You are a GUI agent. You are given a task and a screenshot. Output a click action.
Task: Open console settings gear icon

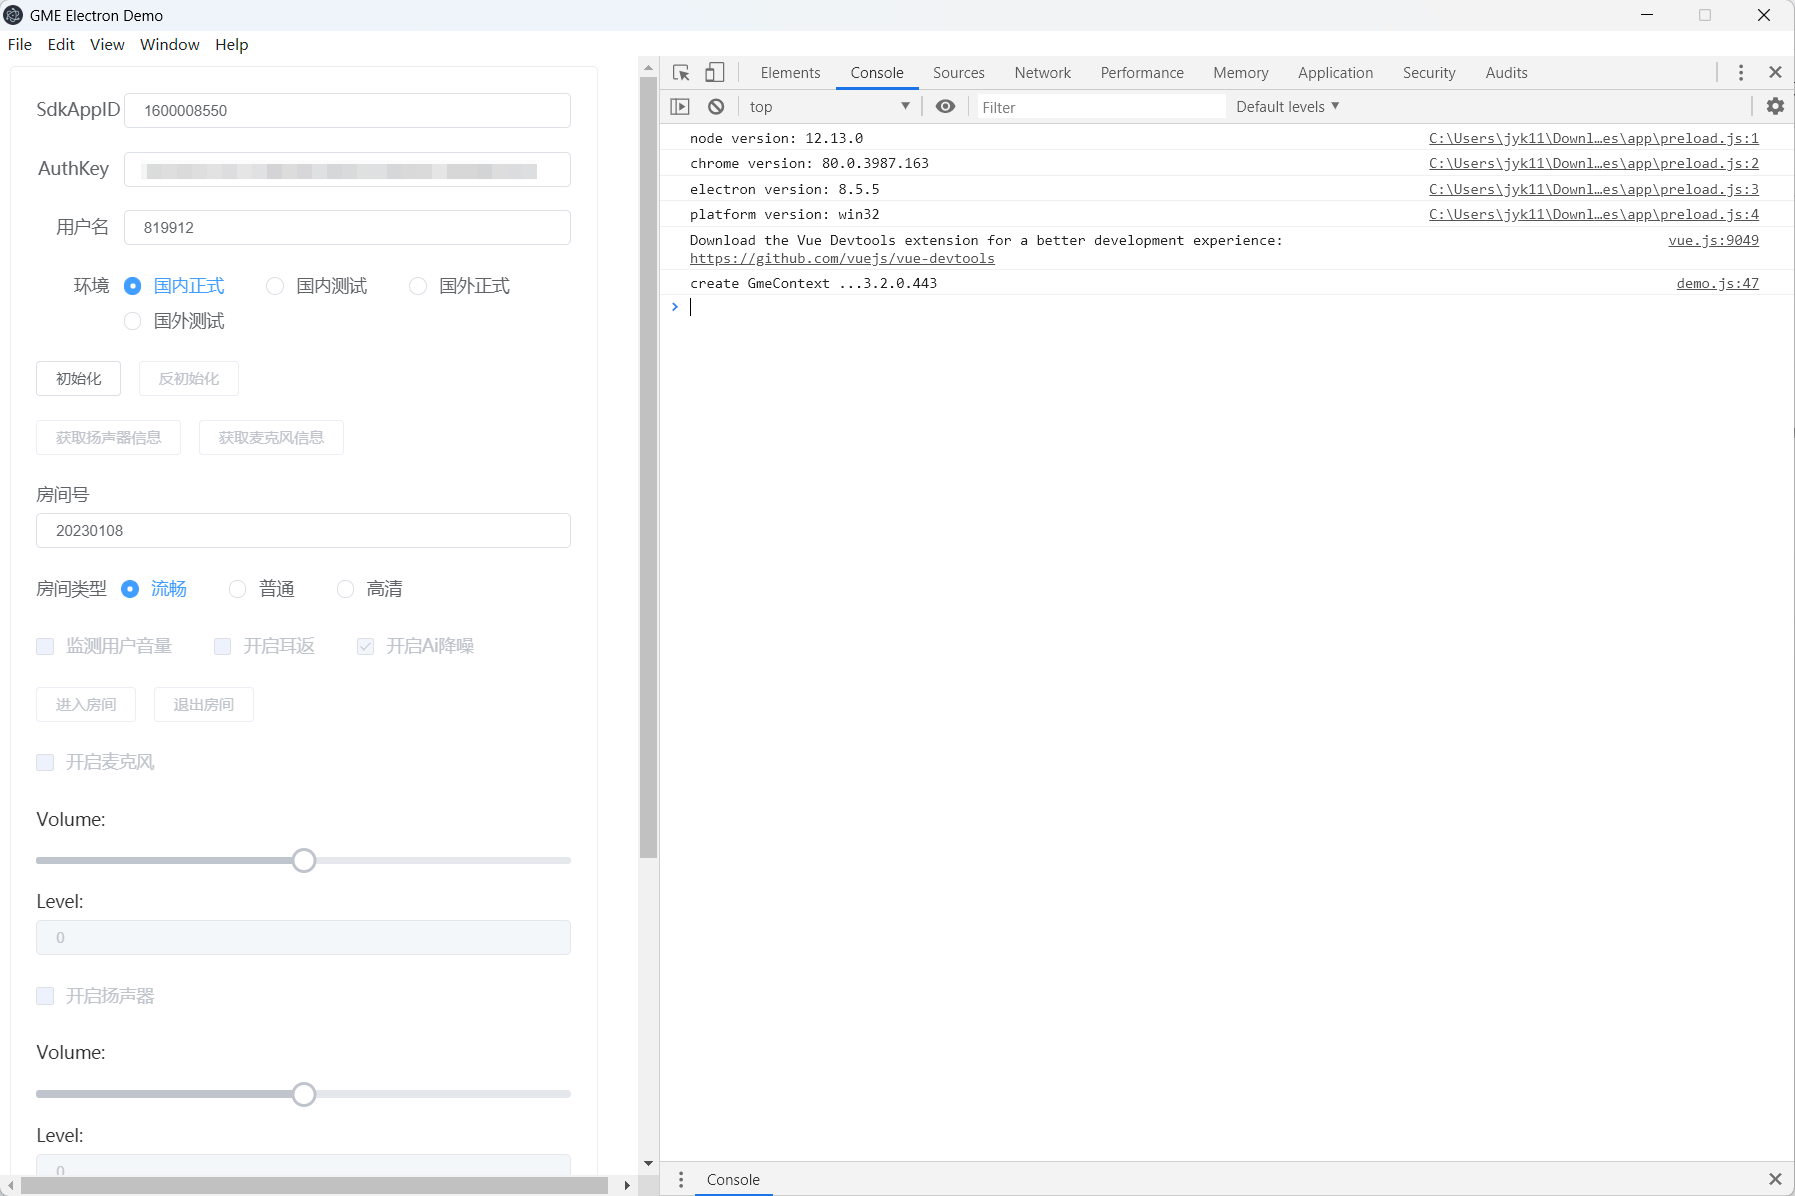[x=1775, y=106]
